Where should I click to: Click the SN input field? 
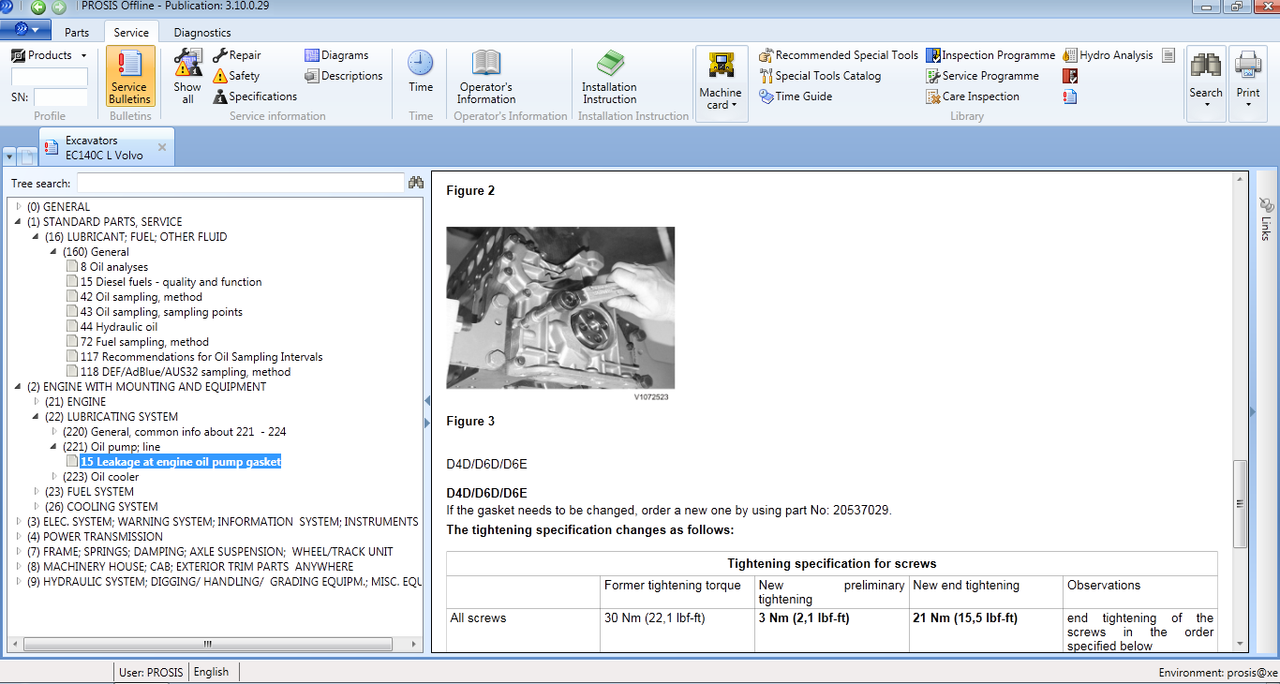(x=60, y=97)
